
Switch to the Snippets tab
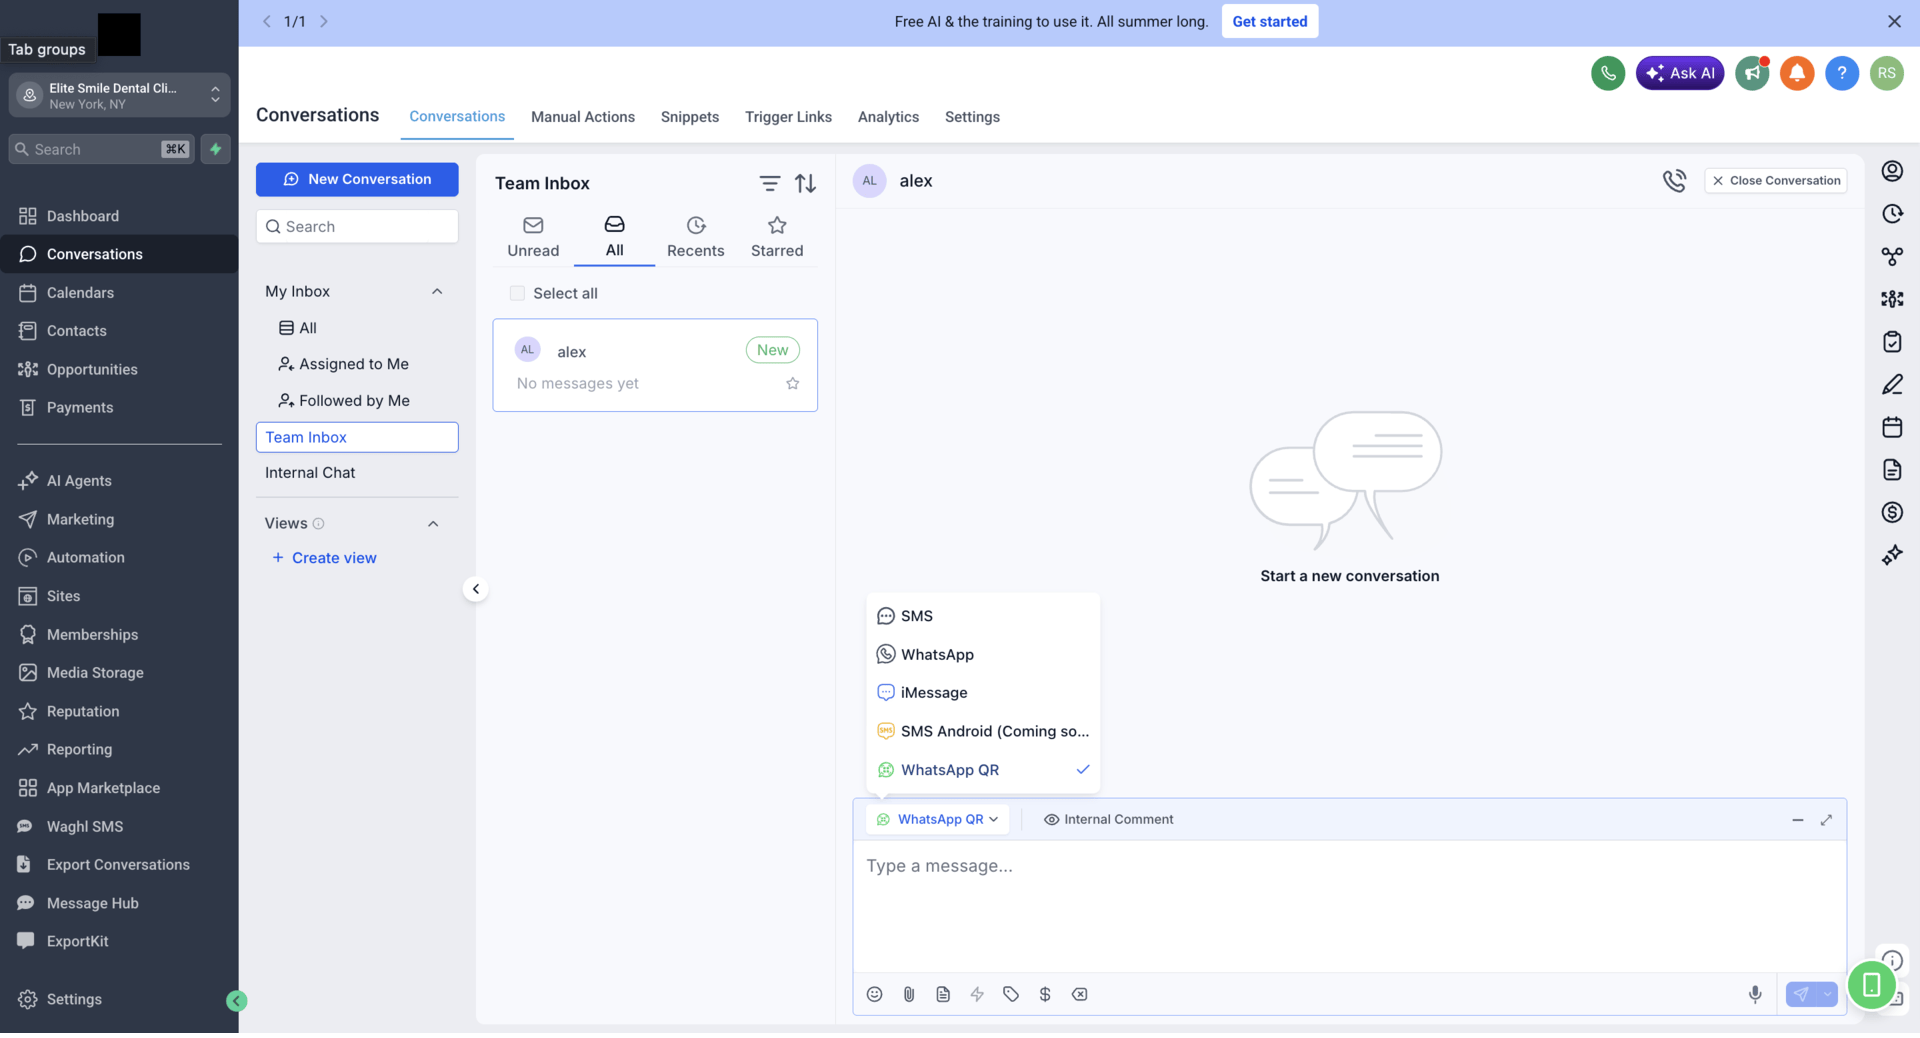click(689, 117)
